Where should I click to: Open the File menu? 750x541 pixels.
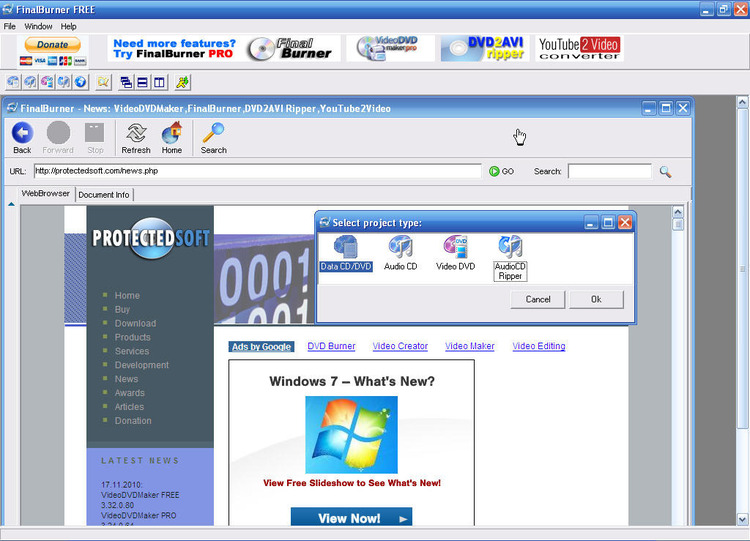10,26
